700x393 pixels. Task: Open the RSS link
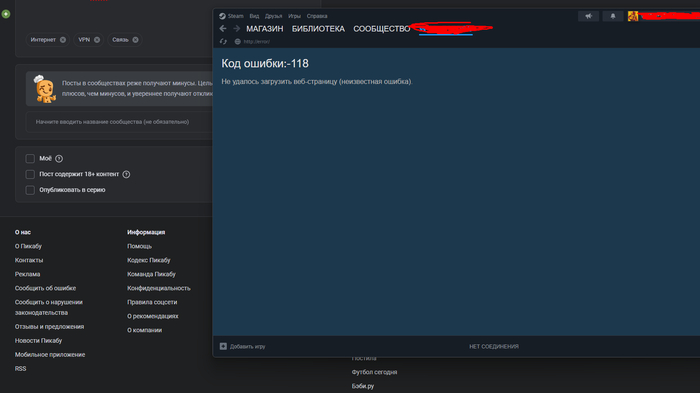(x=21, y=368)
